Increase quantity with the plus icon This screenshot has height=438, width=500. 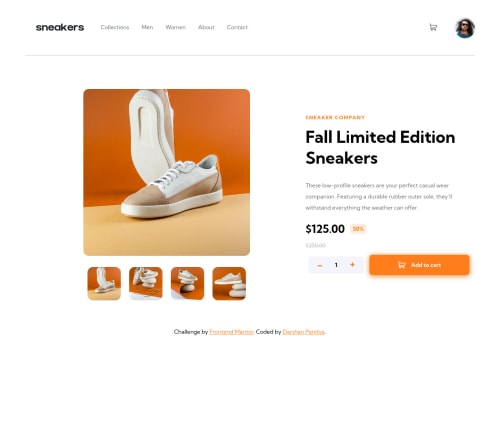click(x=352, y=265)
